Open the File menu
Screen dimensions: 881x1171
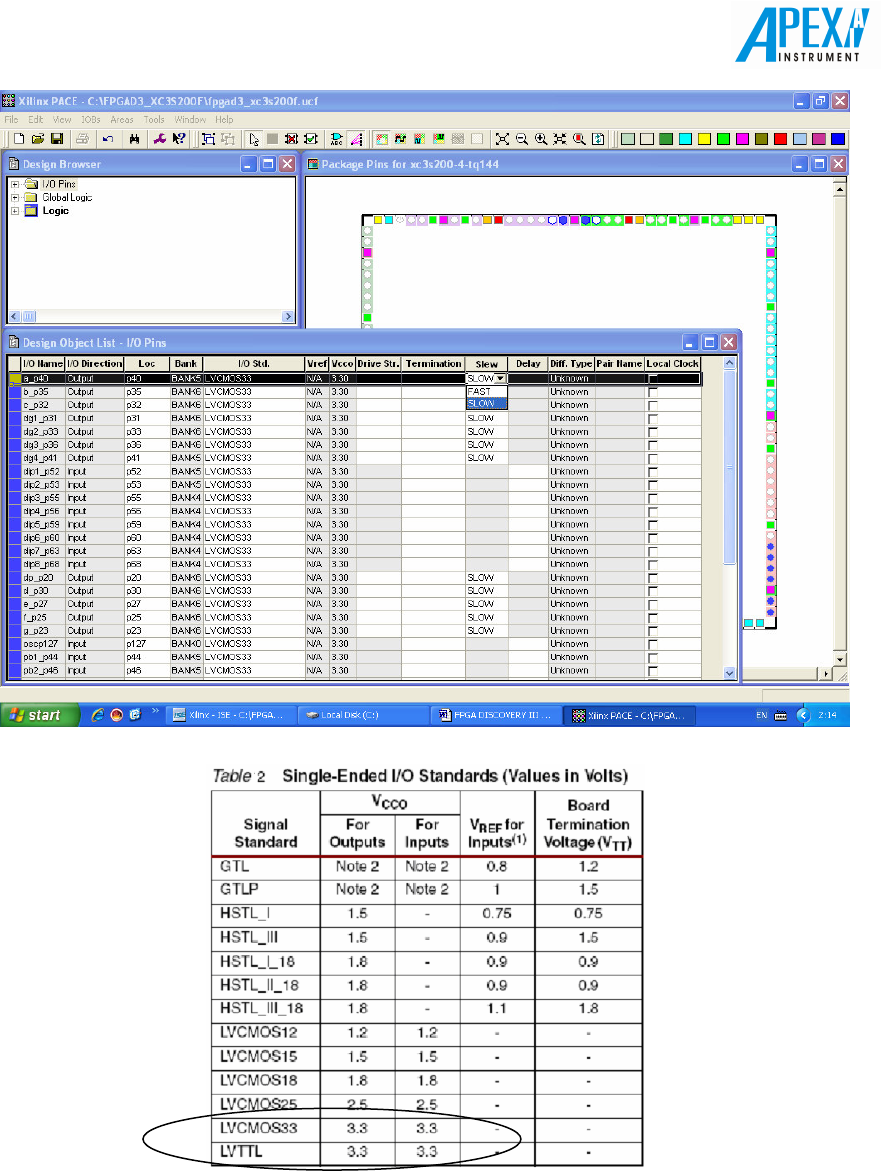(11, 119)
